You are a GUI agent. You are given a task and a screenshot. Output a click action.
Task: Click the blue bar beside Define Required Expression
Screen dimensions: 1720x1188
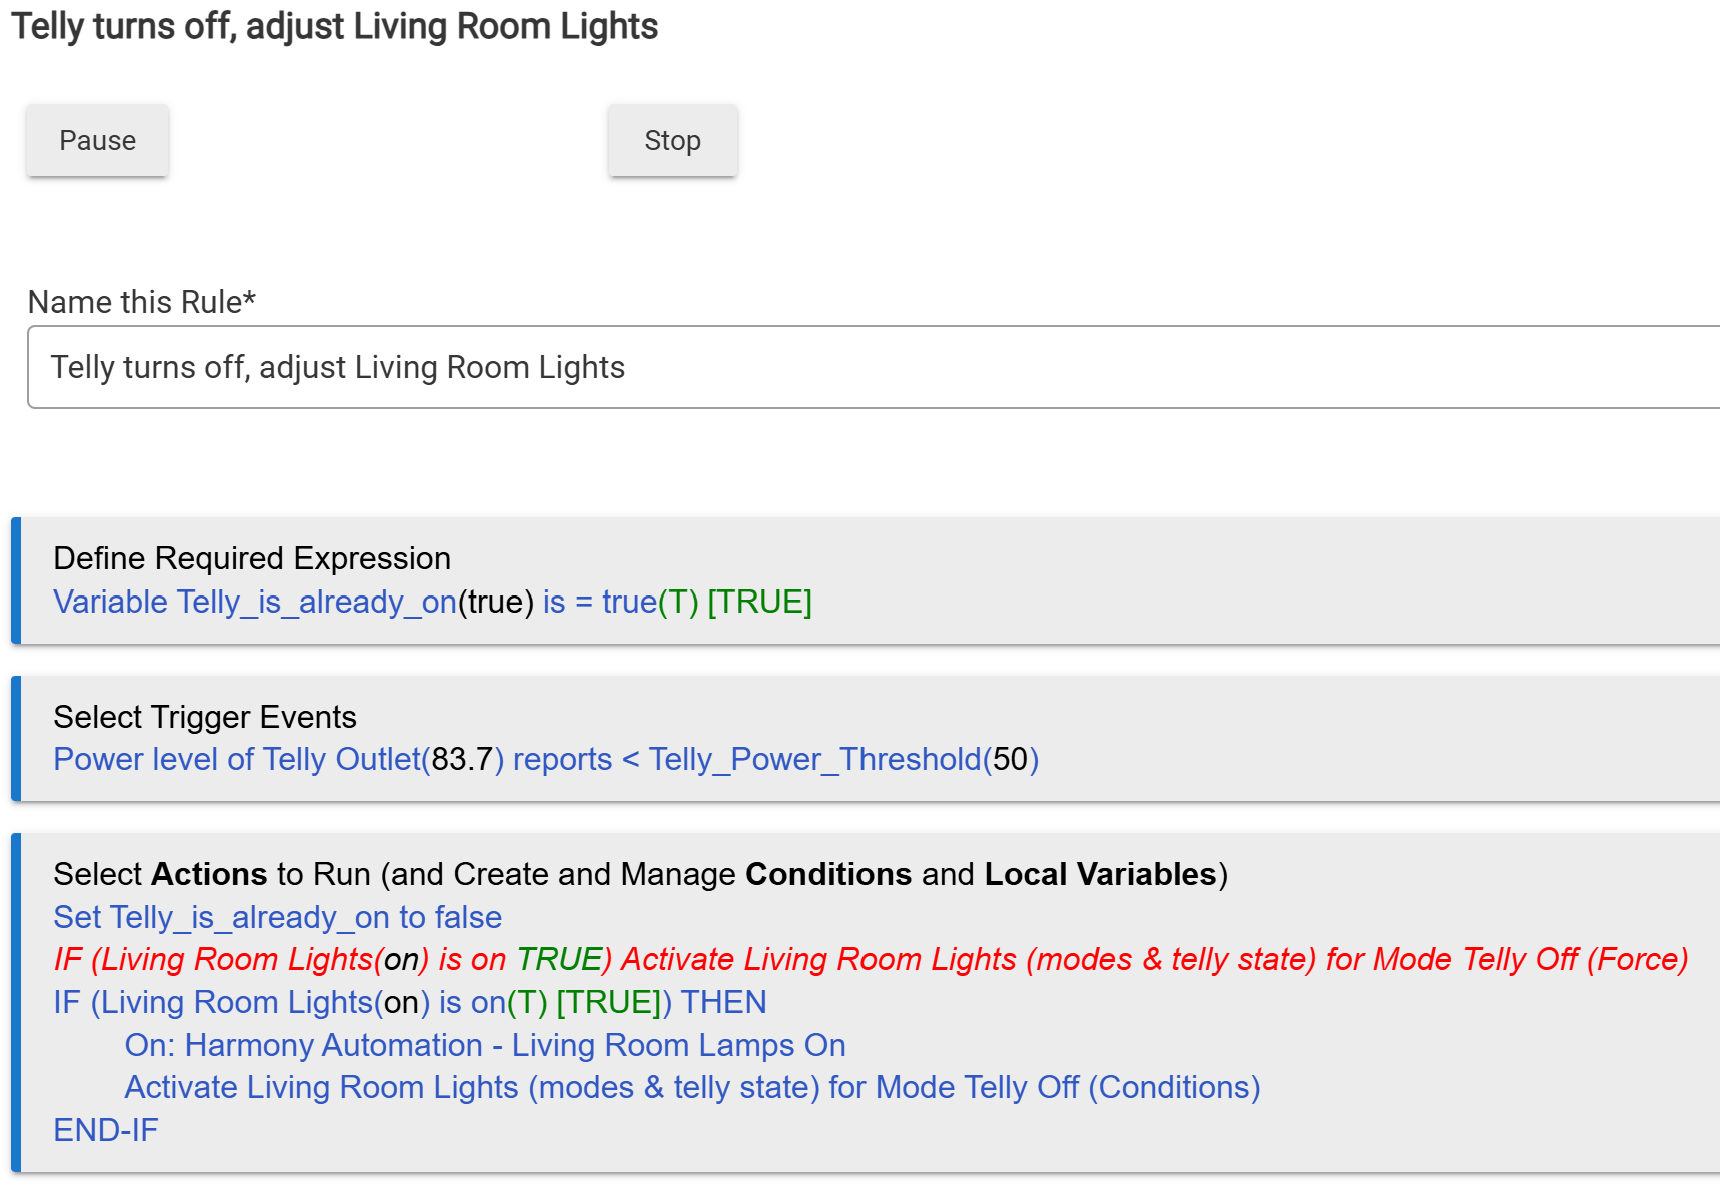click(x=16, y=580)
